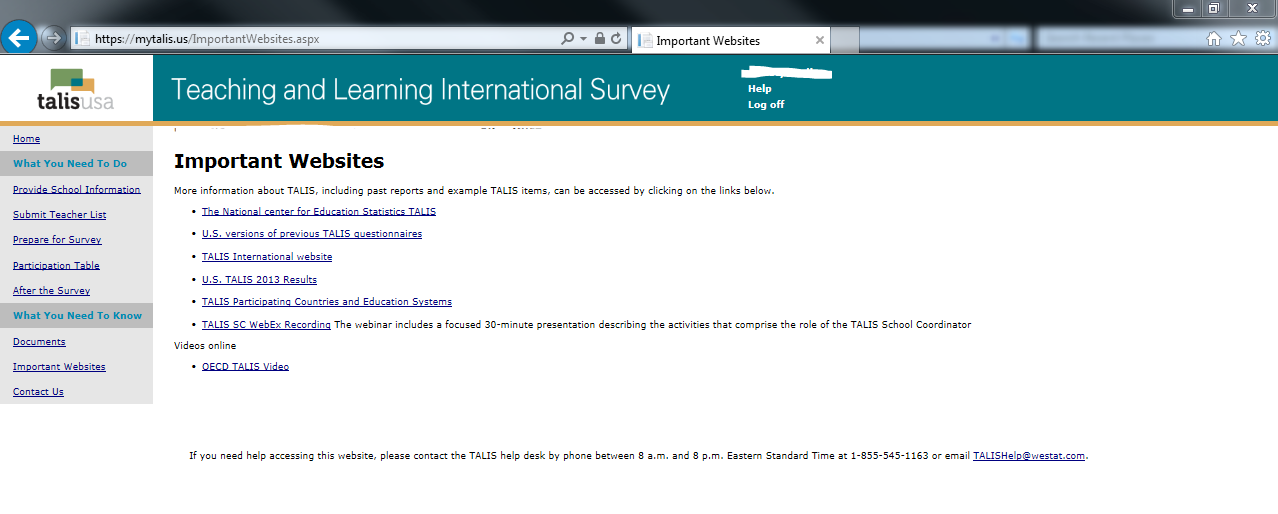Refresh the page with reload icon
The image size is (1278, 514).
616,39
